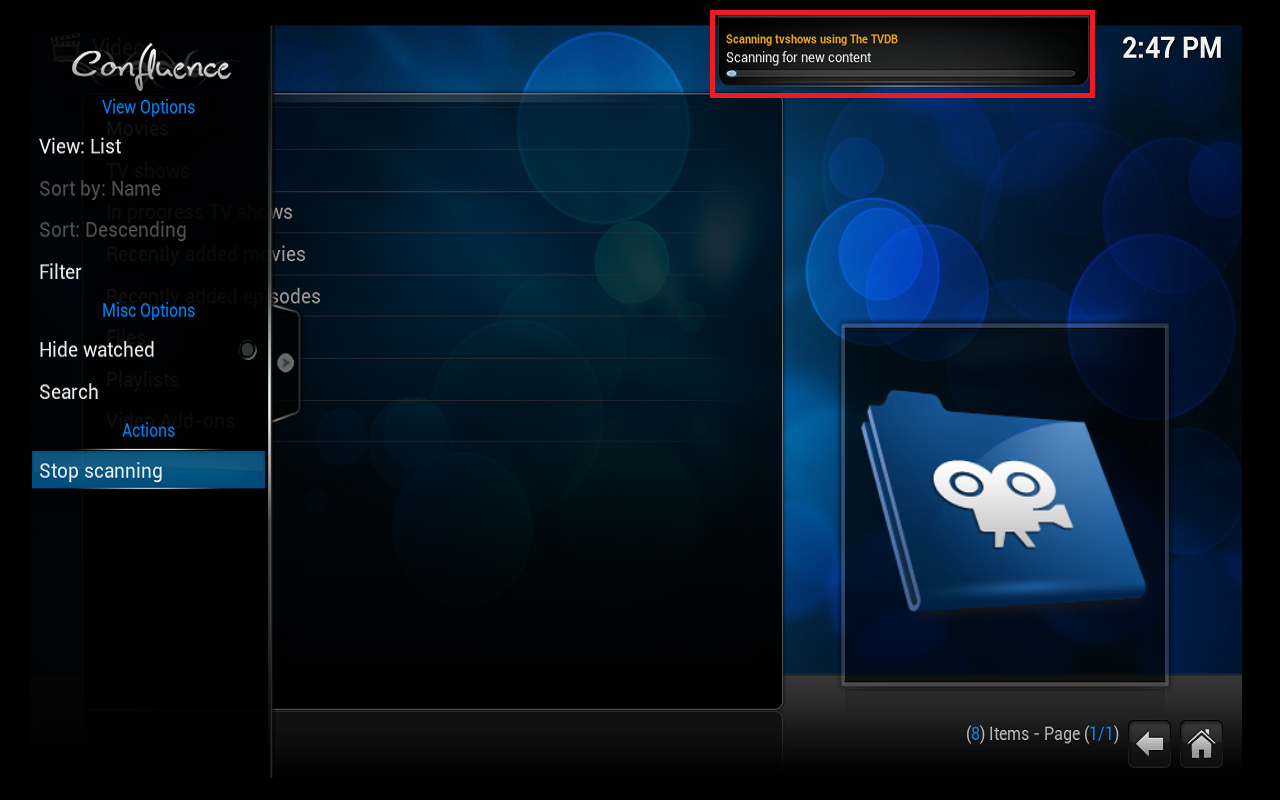Change the View: List setting
Screen dimensions: 1280x800
point(148,146)
